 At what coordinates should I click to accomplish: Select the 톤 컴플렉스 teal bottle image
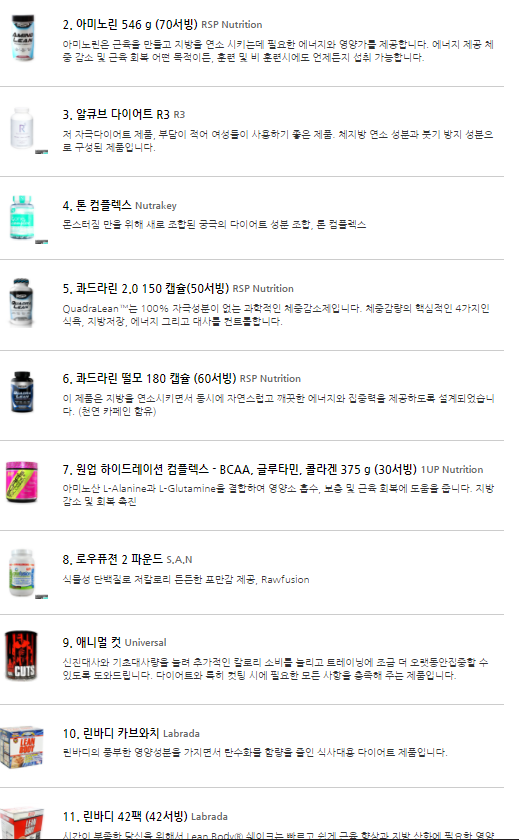tap(21, 218)
